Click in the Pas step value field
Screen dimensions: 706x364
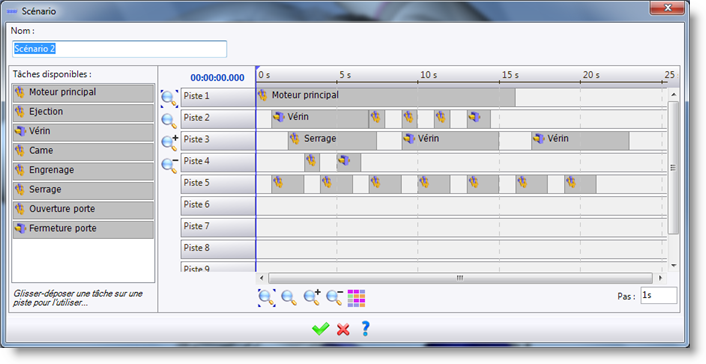tap(658, 296)
